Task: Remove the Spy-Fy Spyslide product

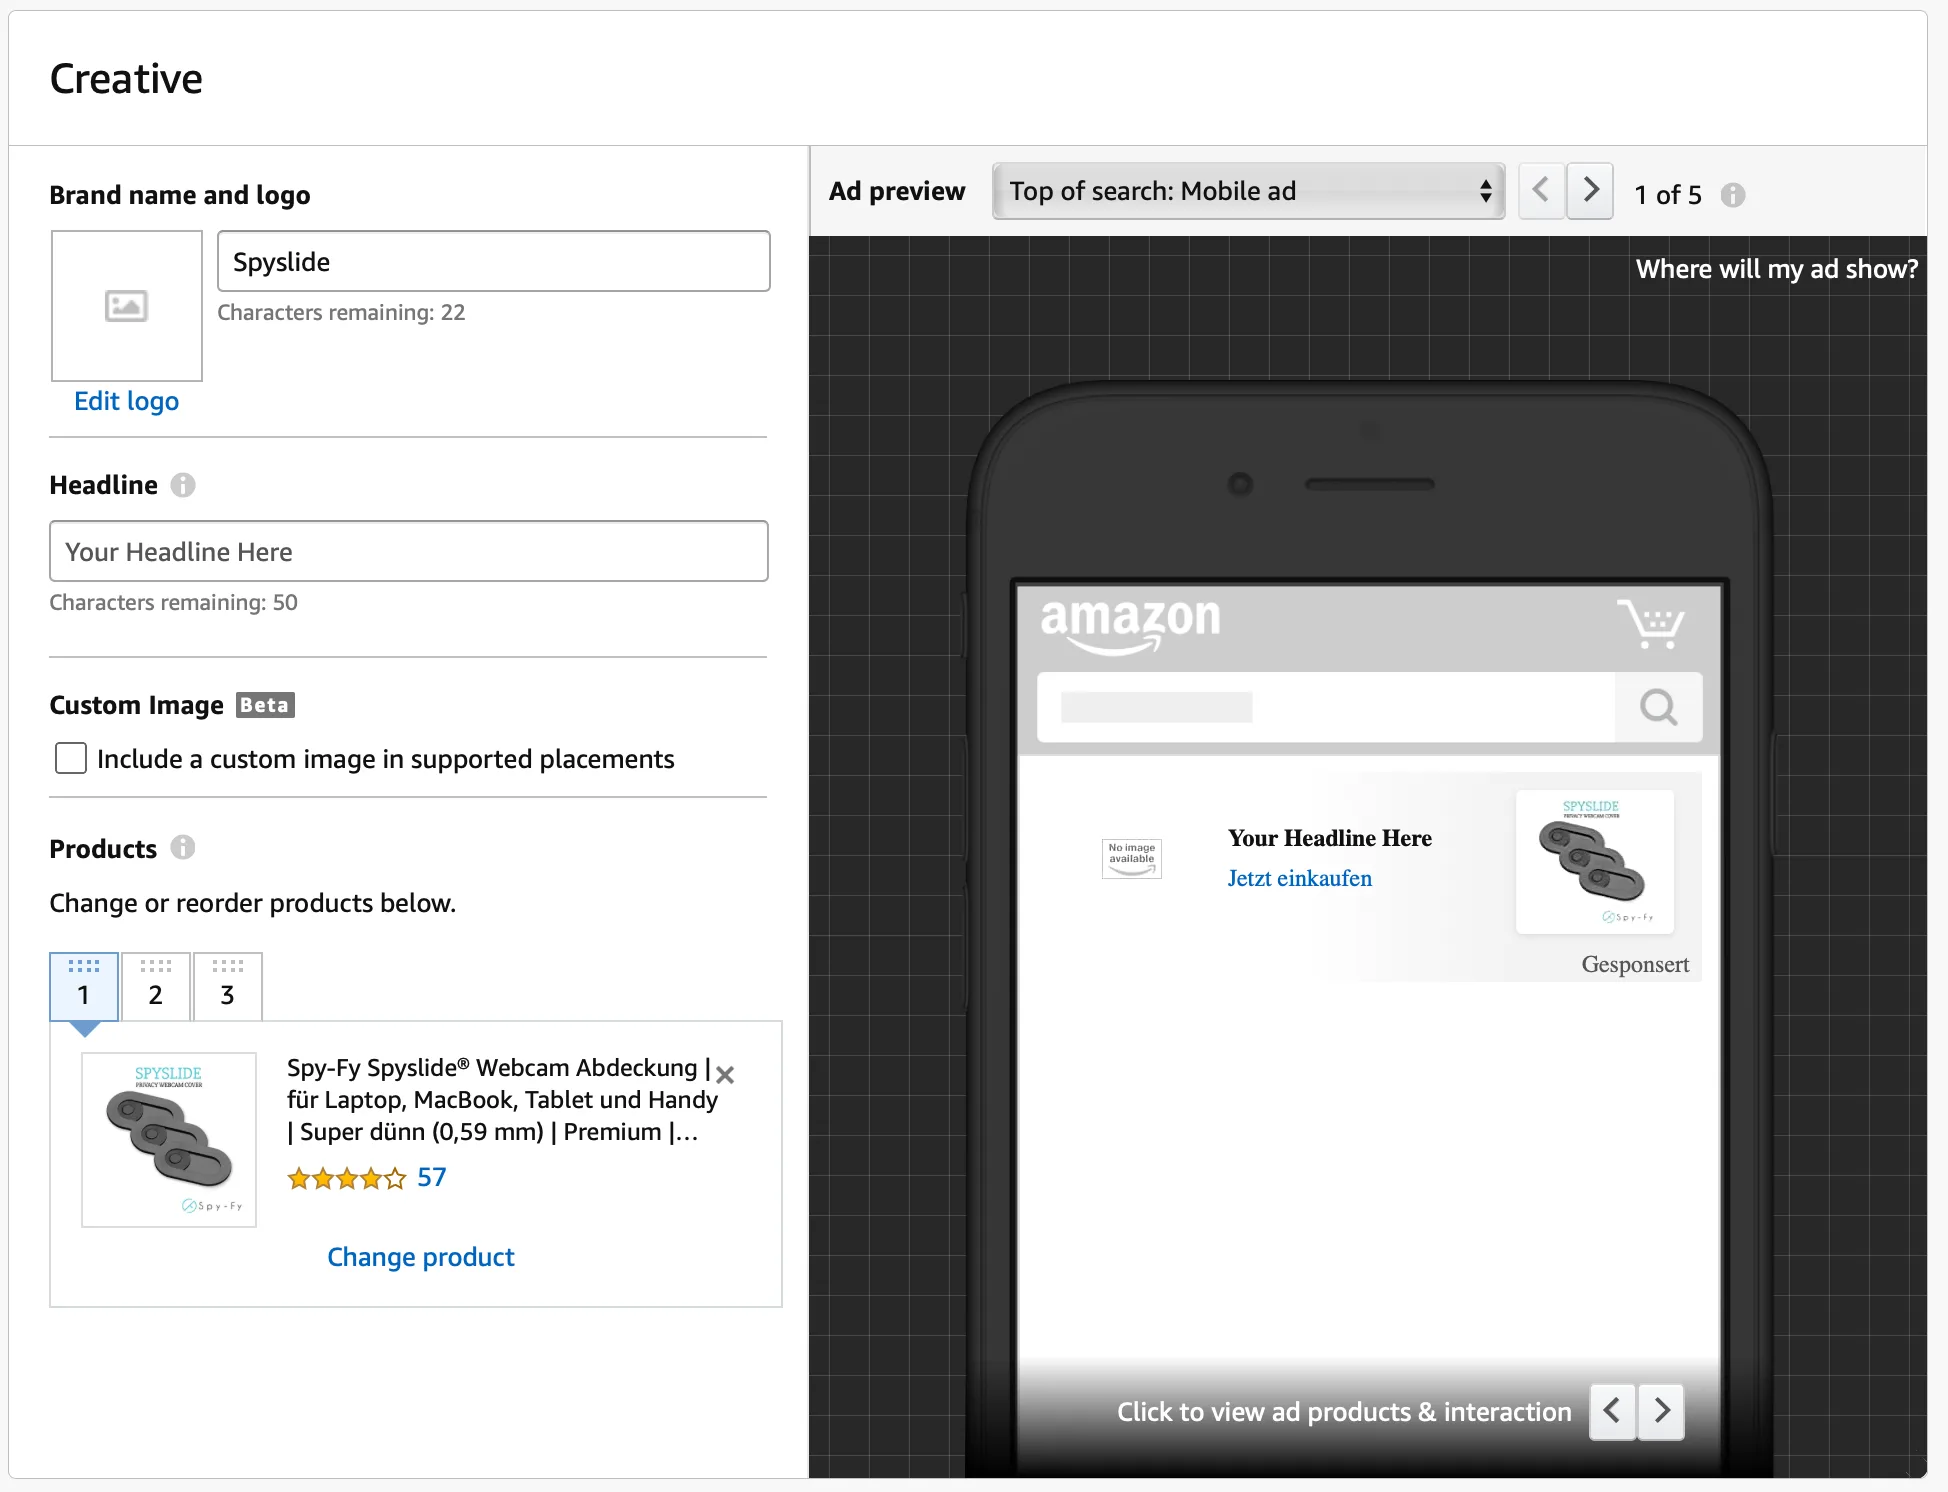Action: tap(726, 1074)
